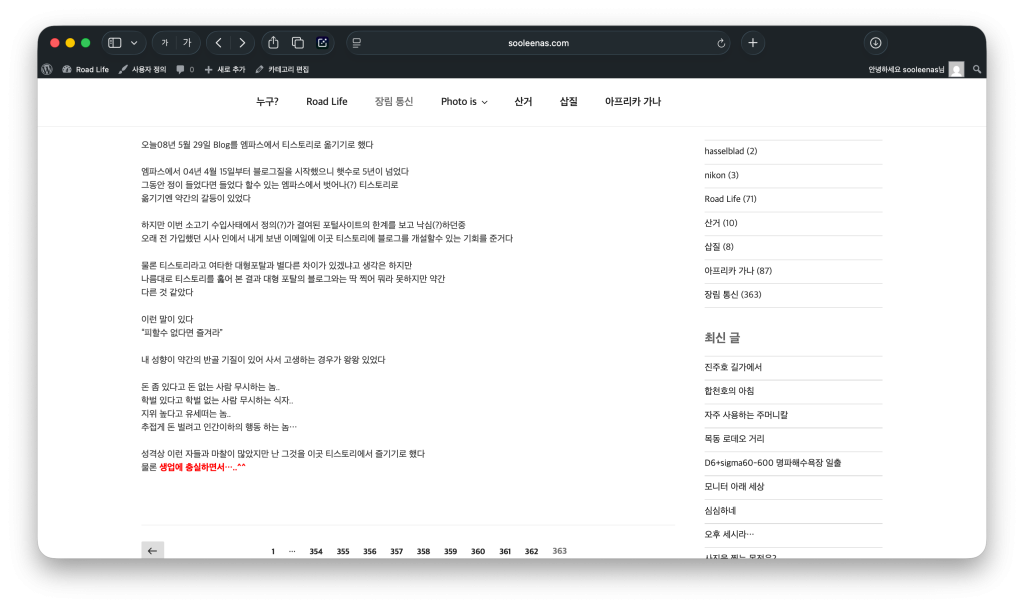1024x608 pixels.
Task: Toggle the Safari sidebar
Action: click(114, 43)
